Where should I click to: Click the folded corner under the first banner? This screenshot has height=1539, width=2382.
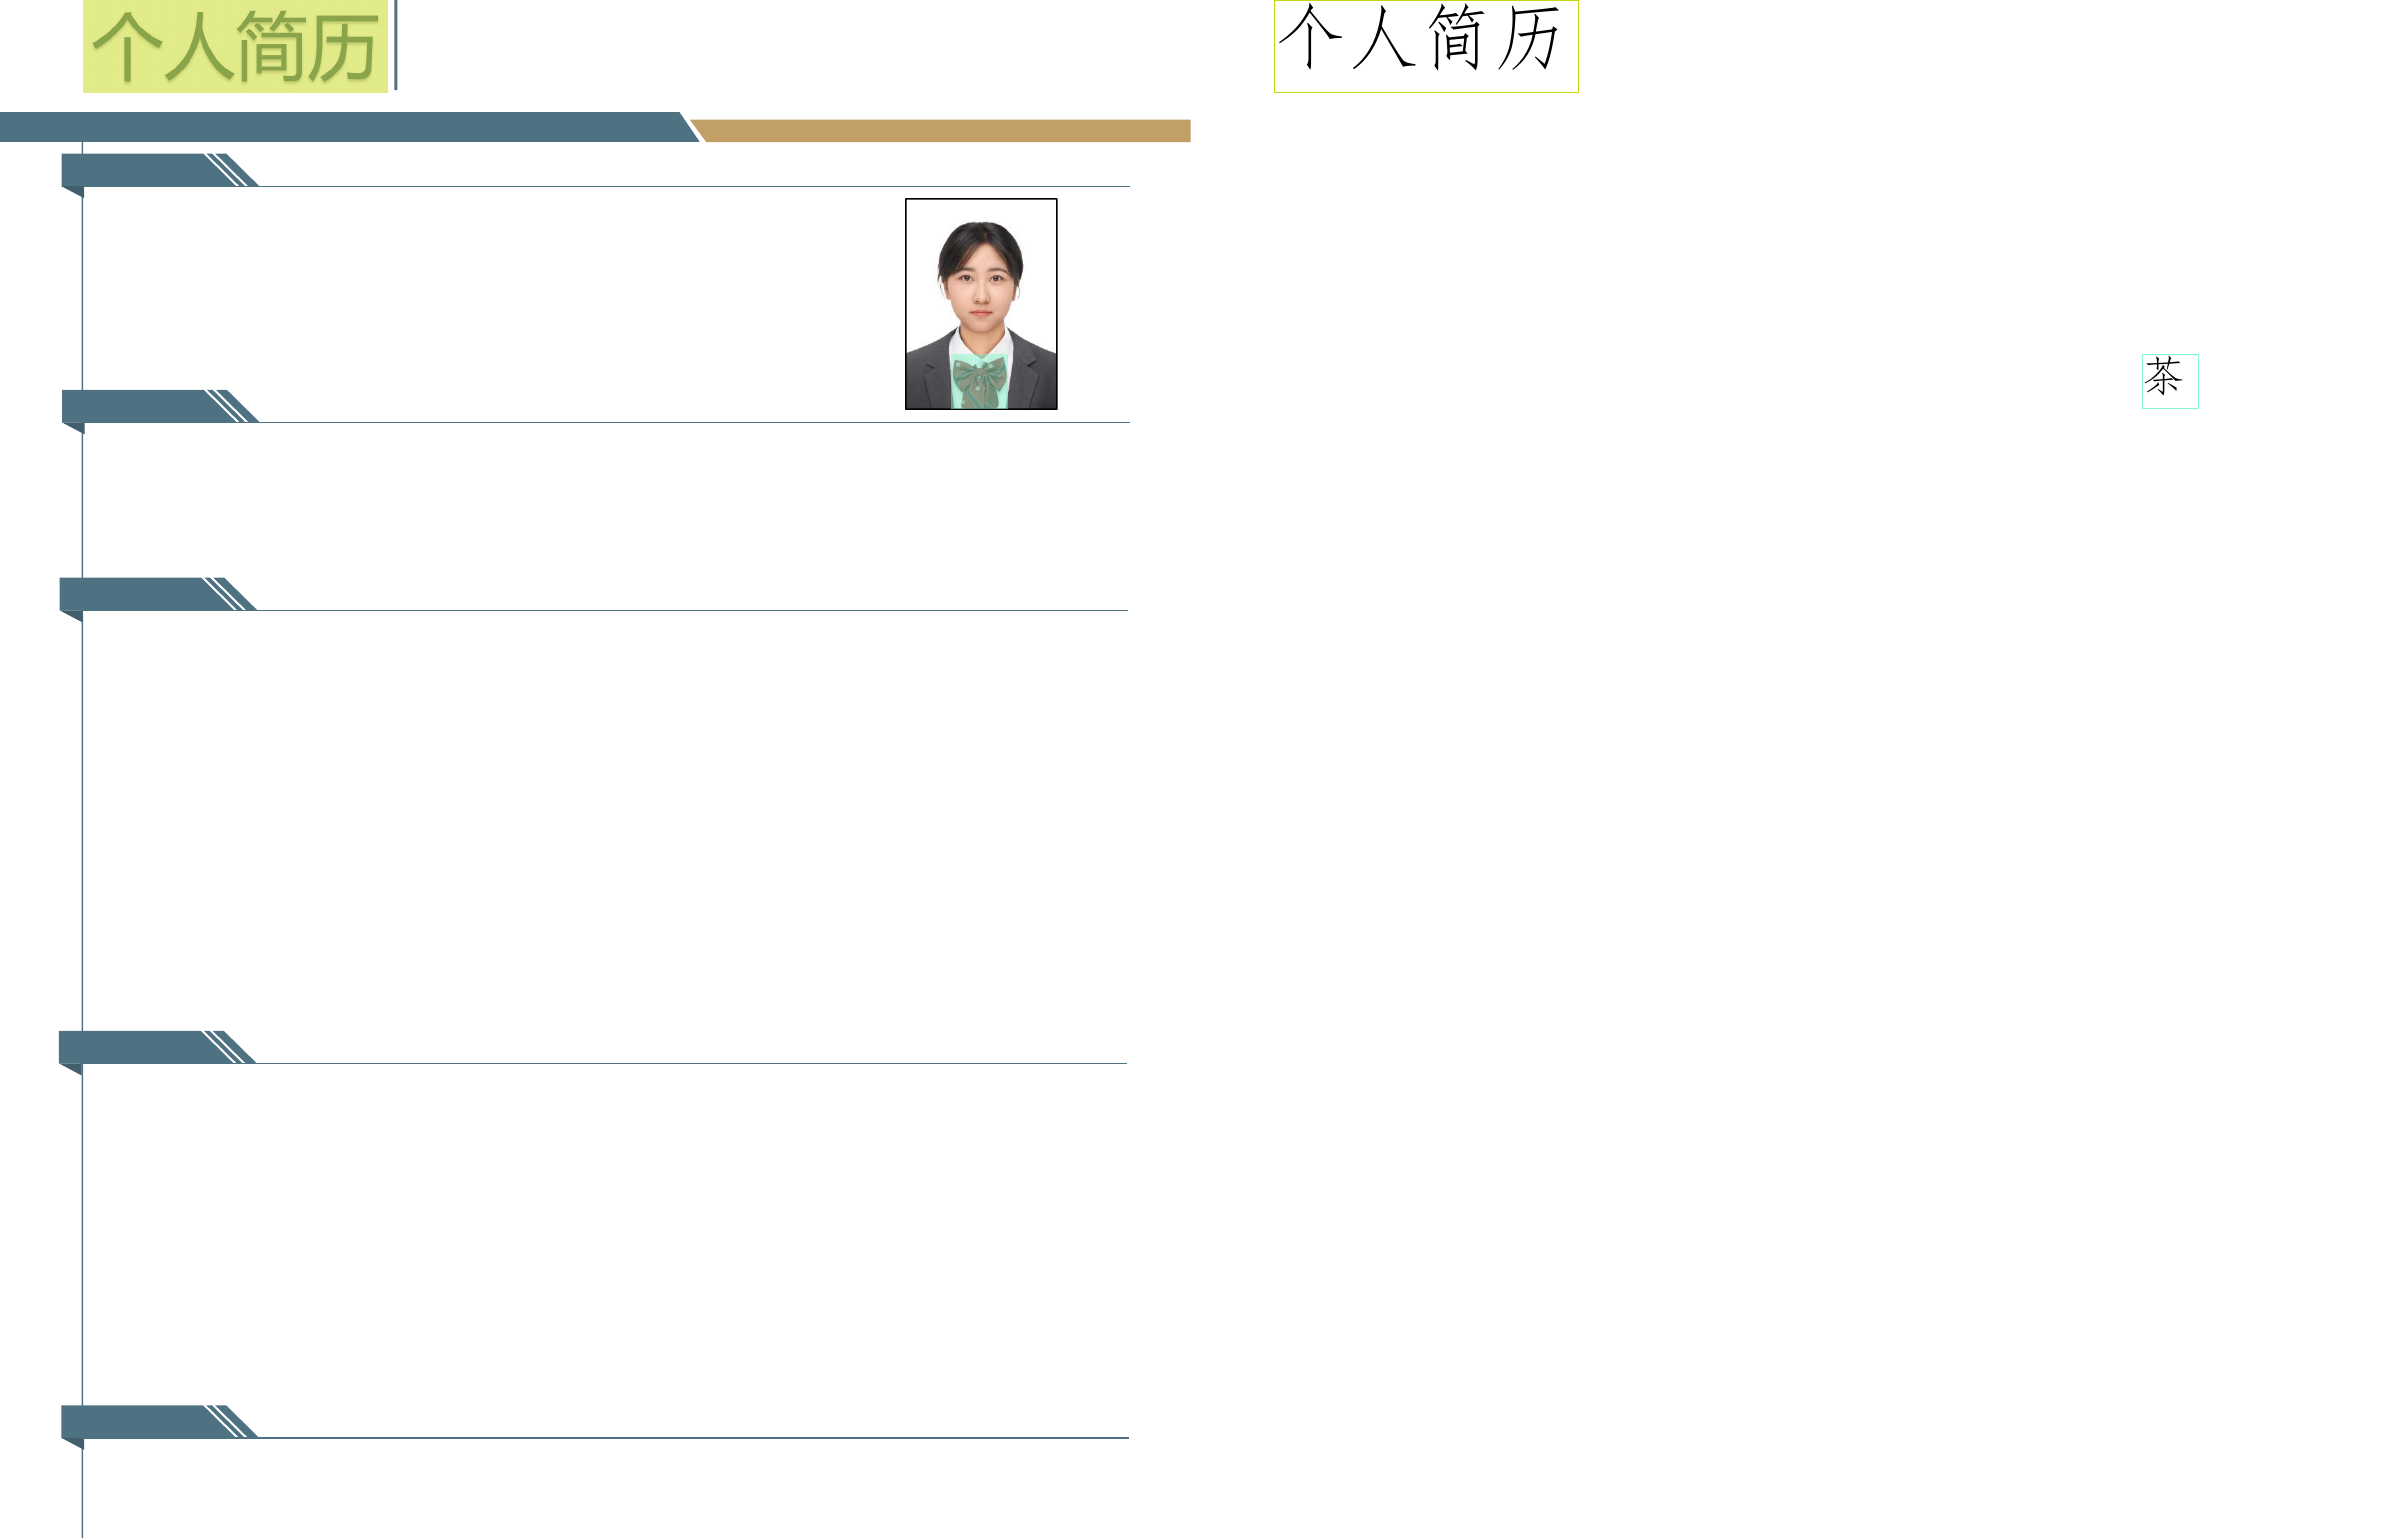pos(73,191)
